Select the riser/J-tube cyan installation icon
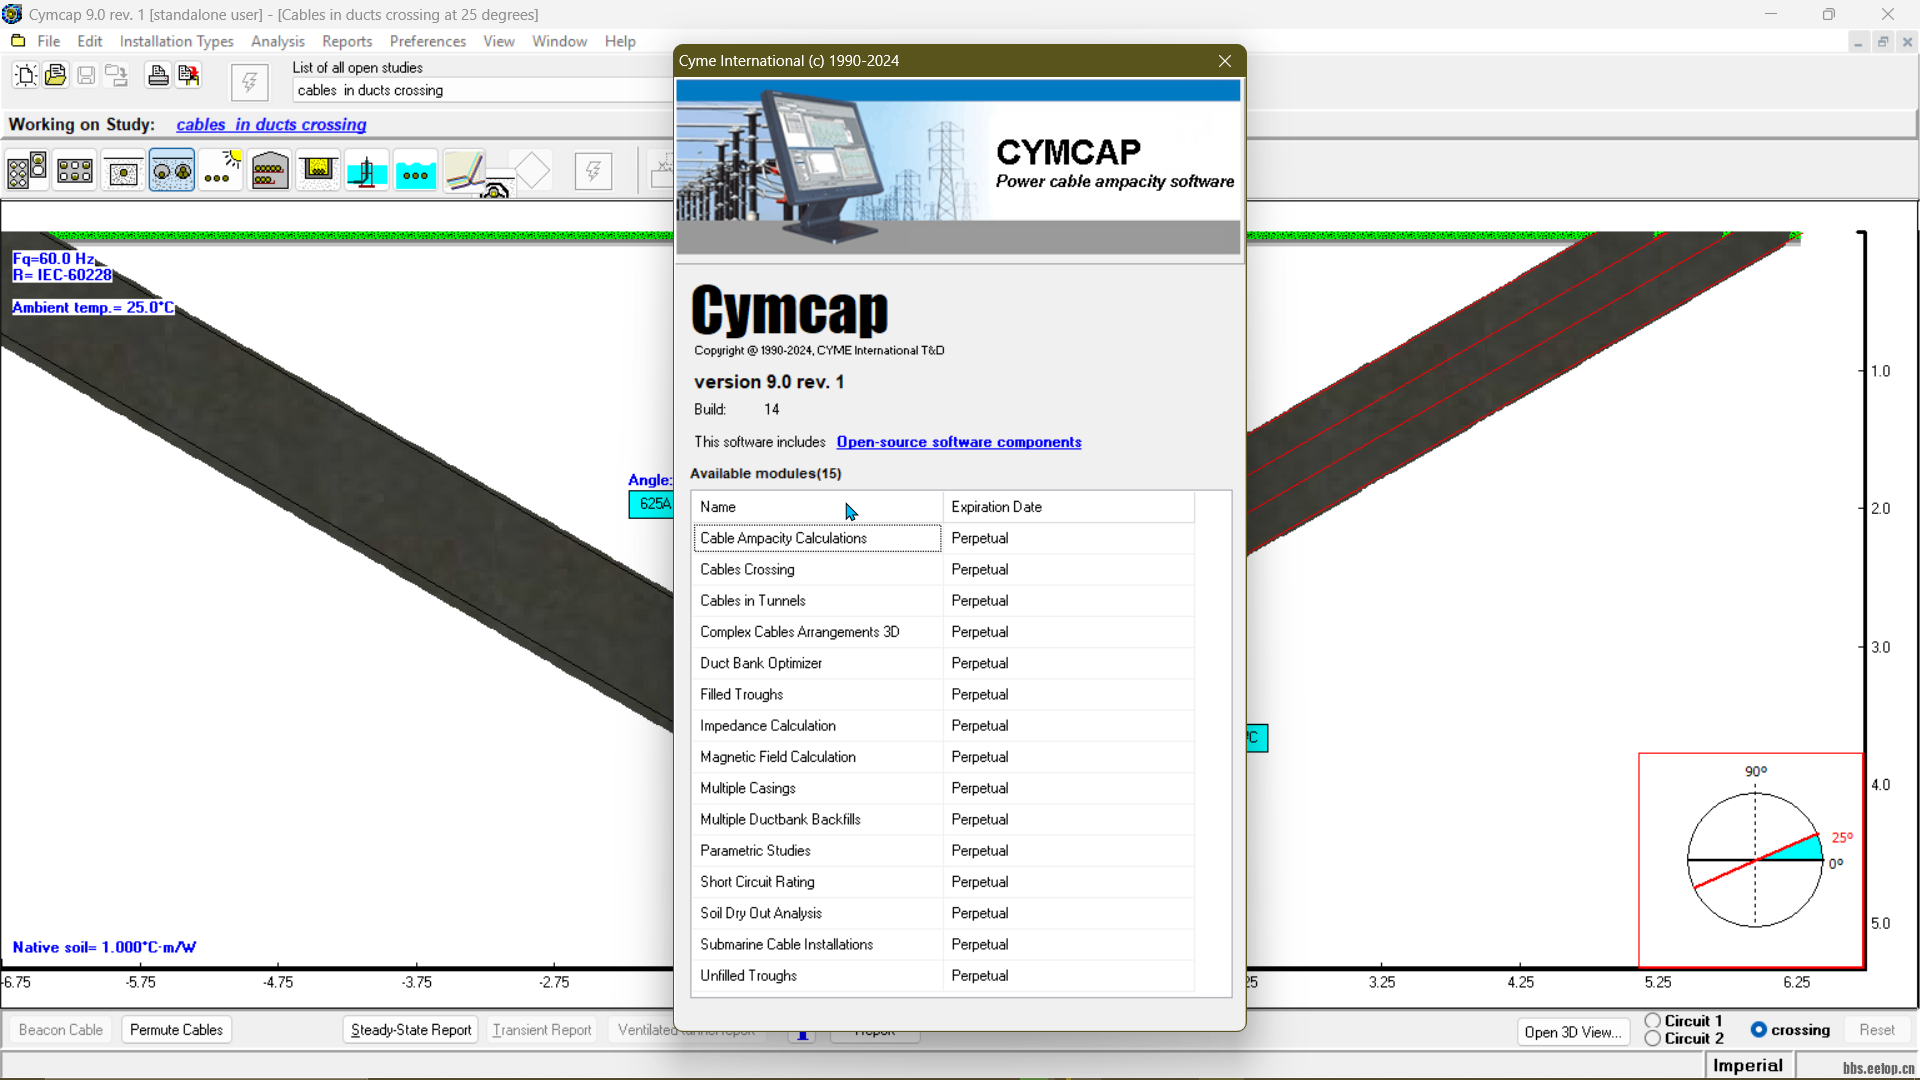 (366, 171)
